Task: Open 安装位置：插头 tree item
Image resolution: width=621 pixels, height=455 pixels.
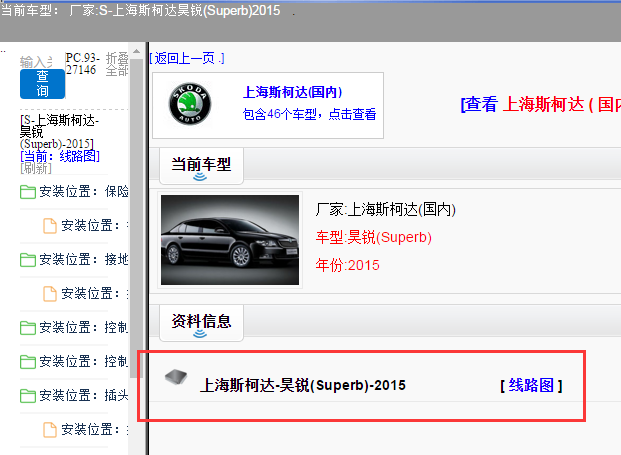Action: point(84,395)
